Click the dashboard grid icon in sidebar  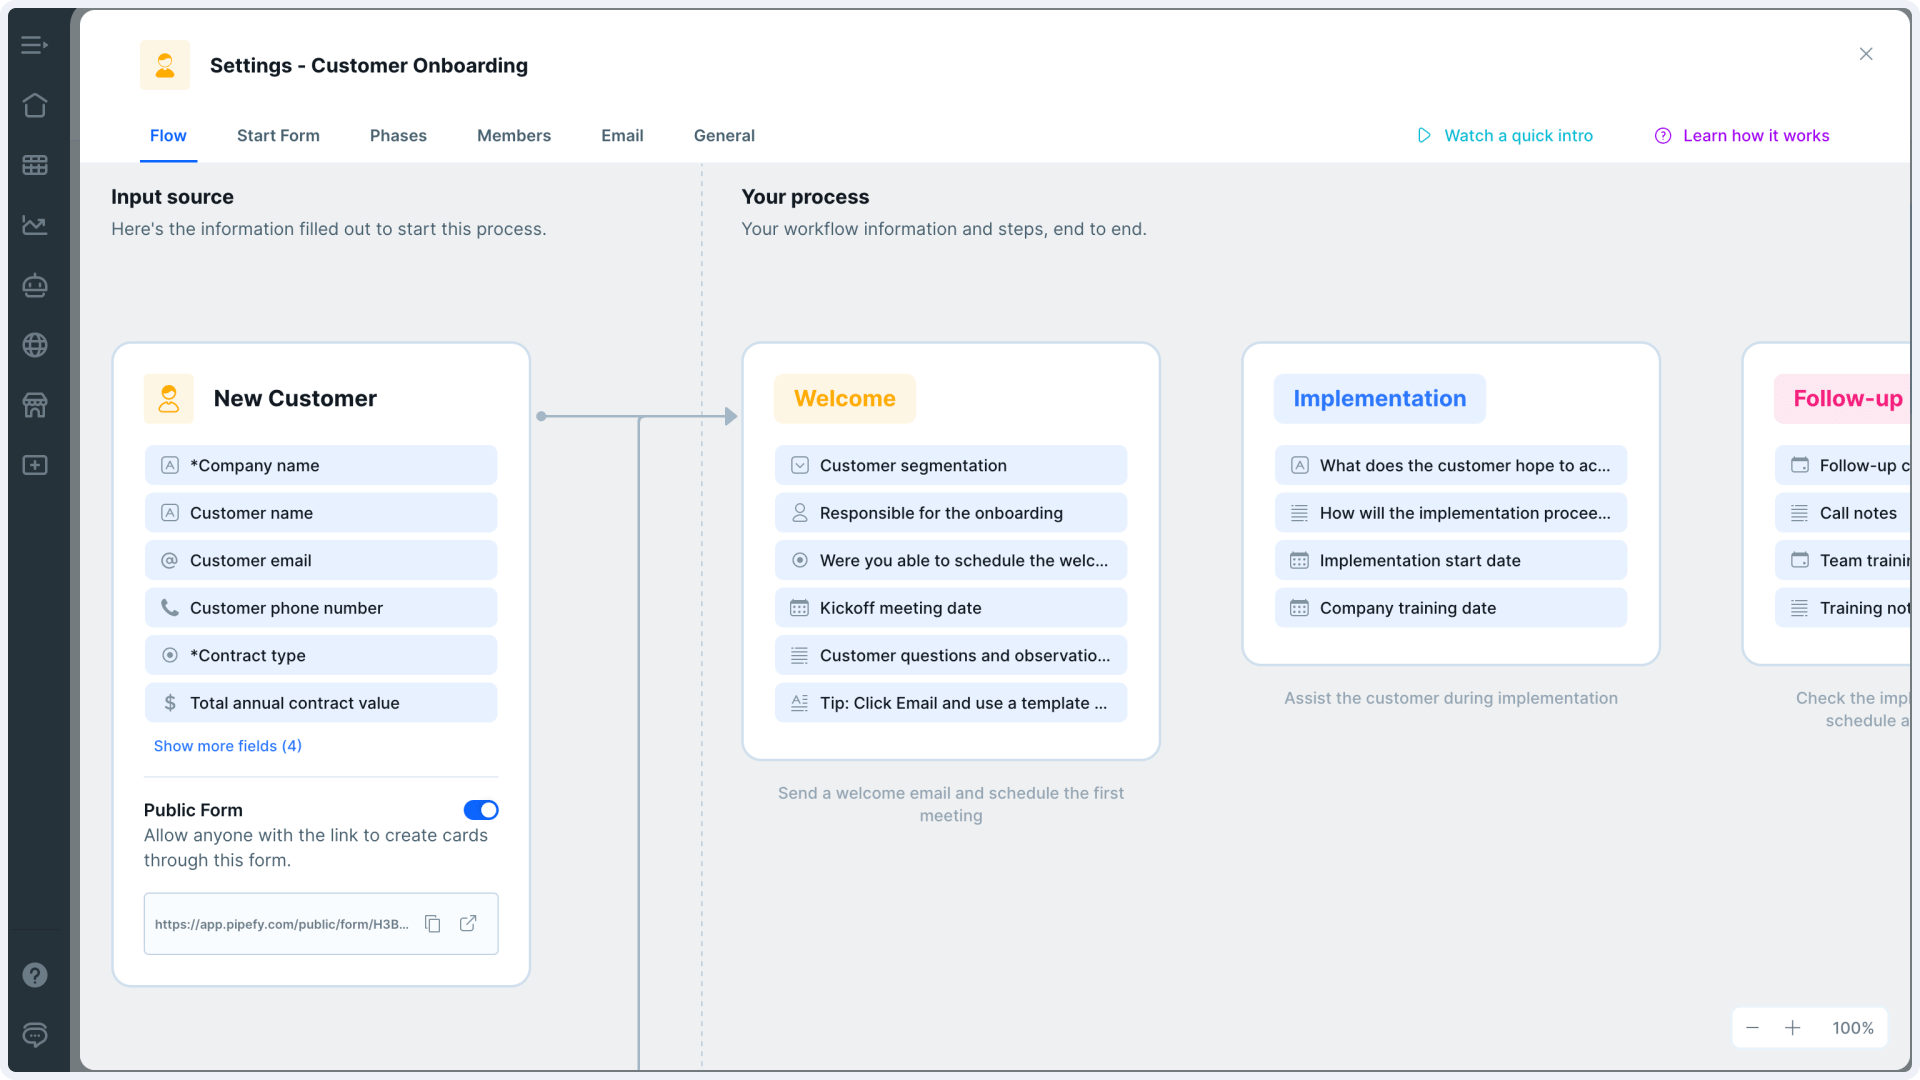(36, 165)
